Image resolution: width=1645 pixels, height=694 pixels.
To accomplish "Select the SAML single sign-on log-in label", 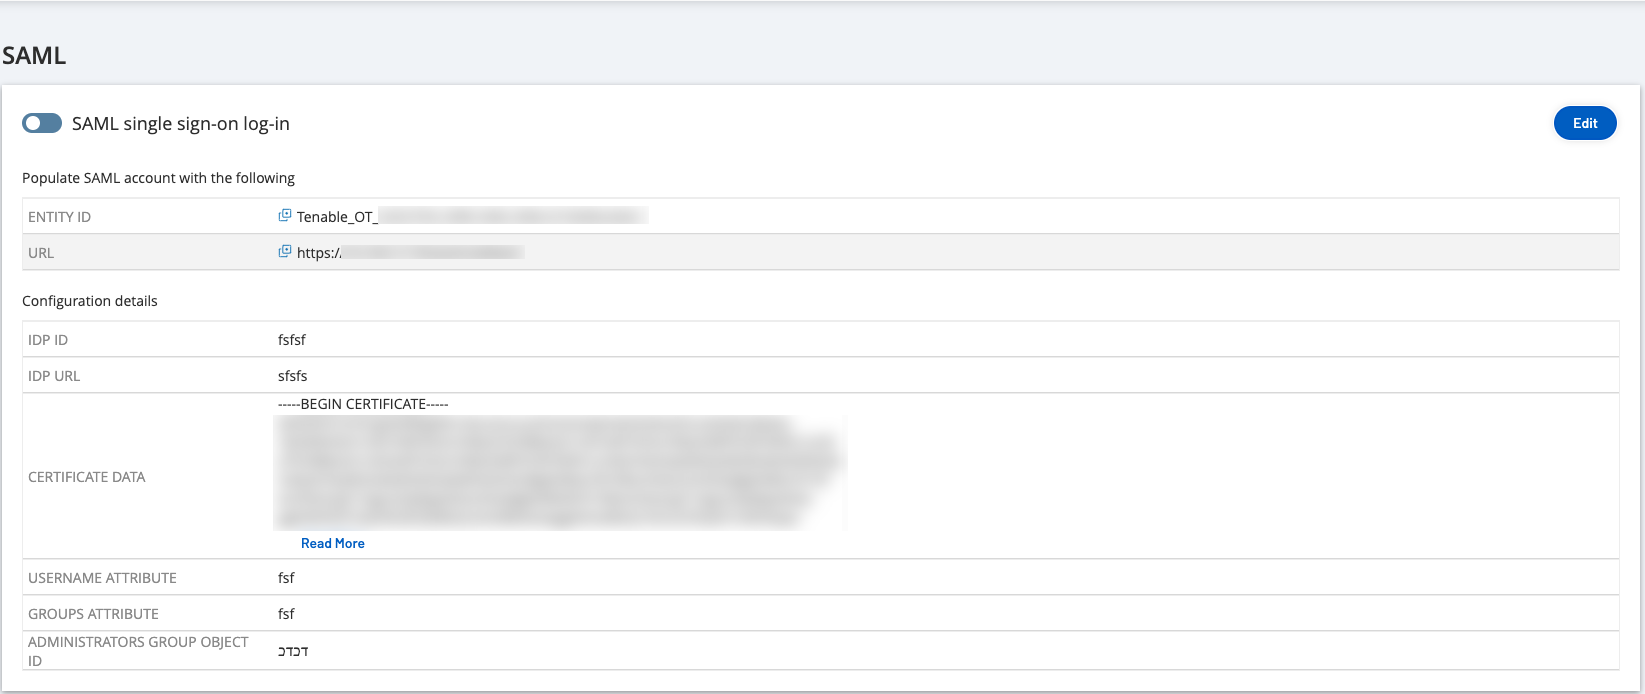I will 181,124.
